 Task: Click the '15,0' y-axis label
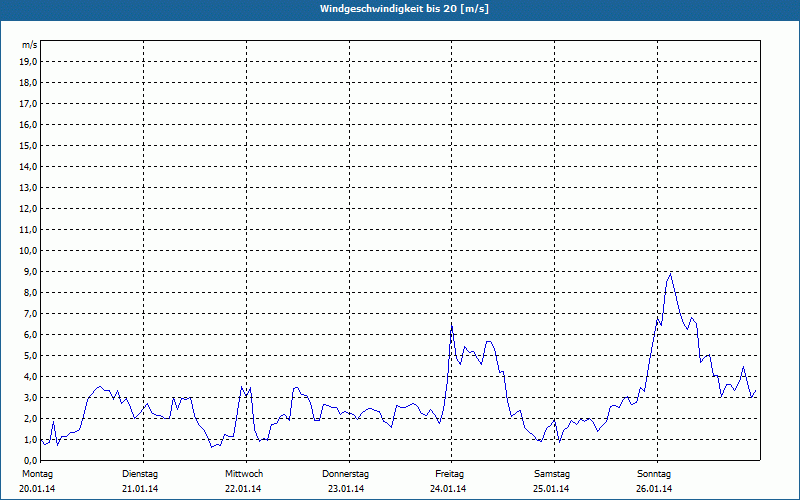[28, 145]
